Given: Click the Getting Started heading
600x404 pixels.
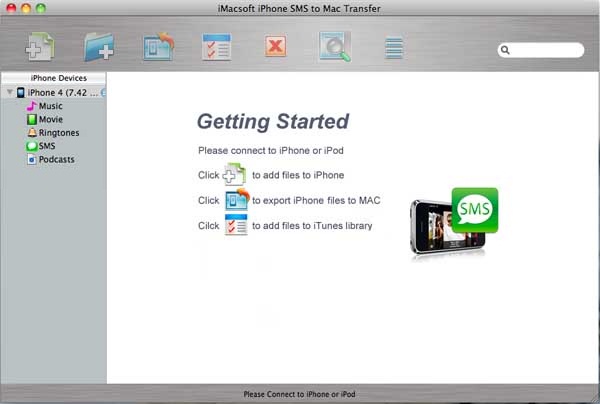Looking at the screenshot, I should pyautogui.click(x=273, y=122).
